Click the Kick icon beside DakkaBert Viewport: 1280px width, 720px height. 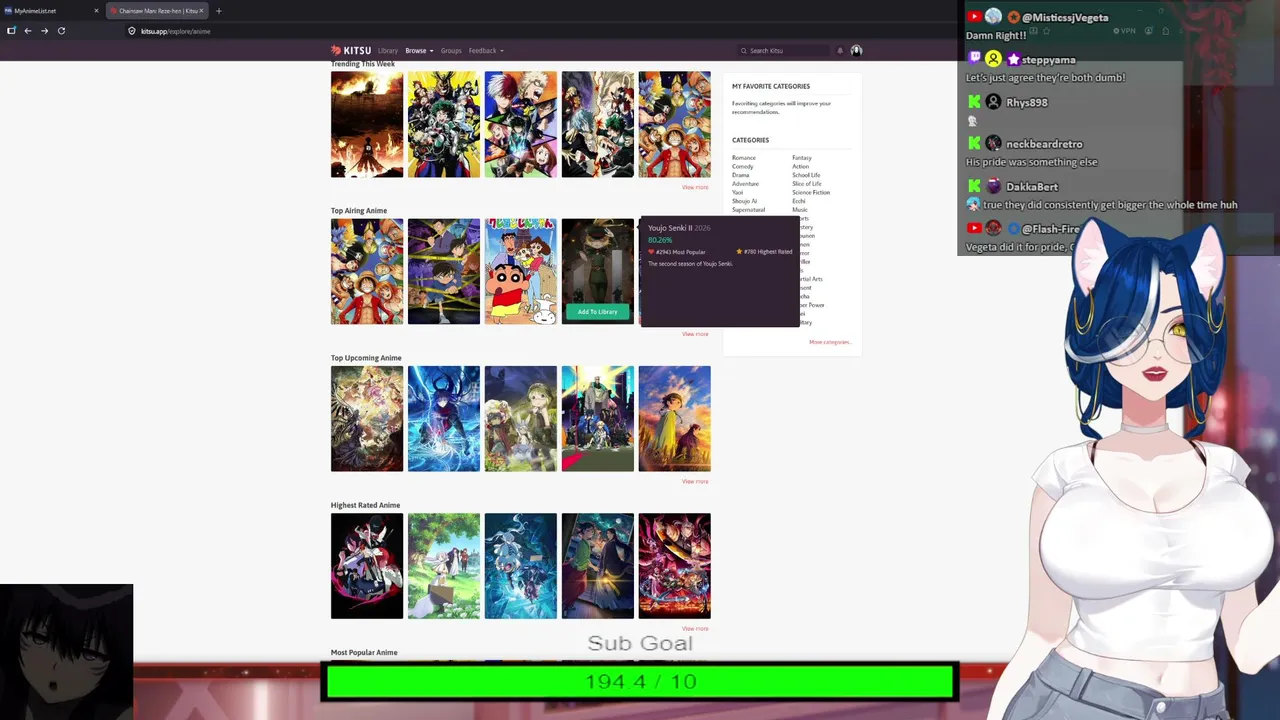pos(975,186)
